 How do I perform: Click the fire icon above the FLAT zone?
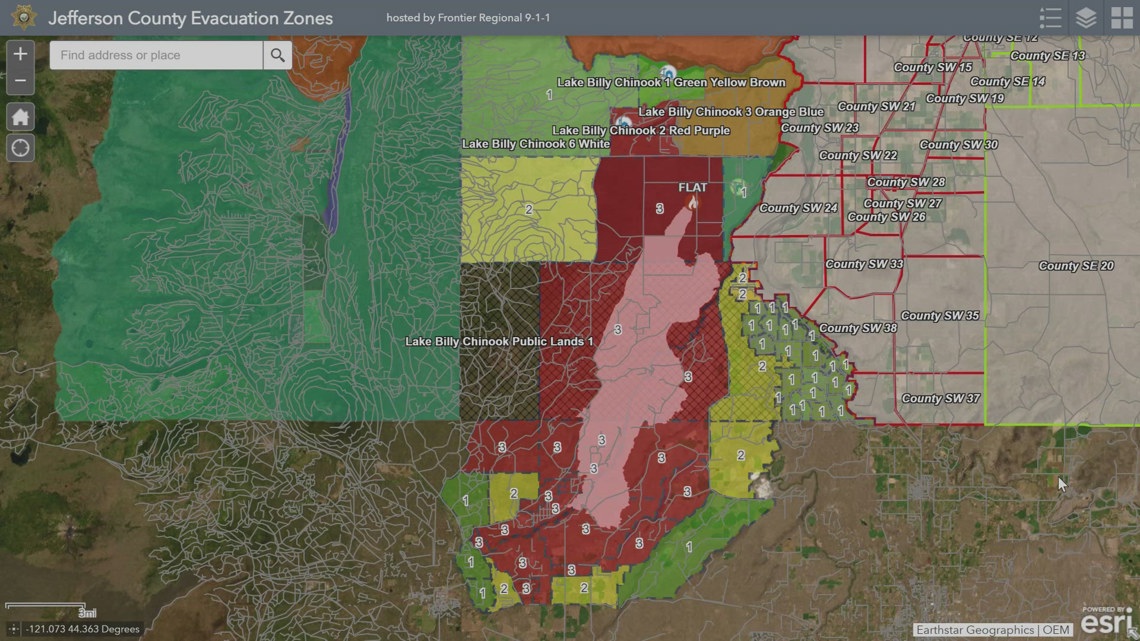(693, 201)
